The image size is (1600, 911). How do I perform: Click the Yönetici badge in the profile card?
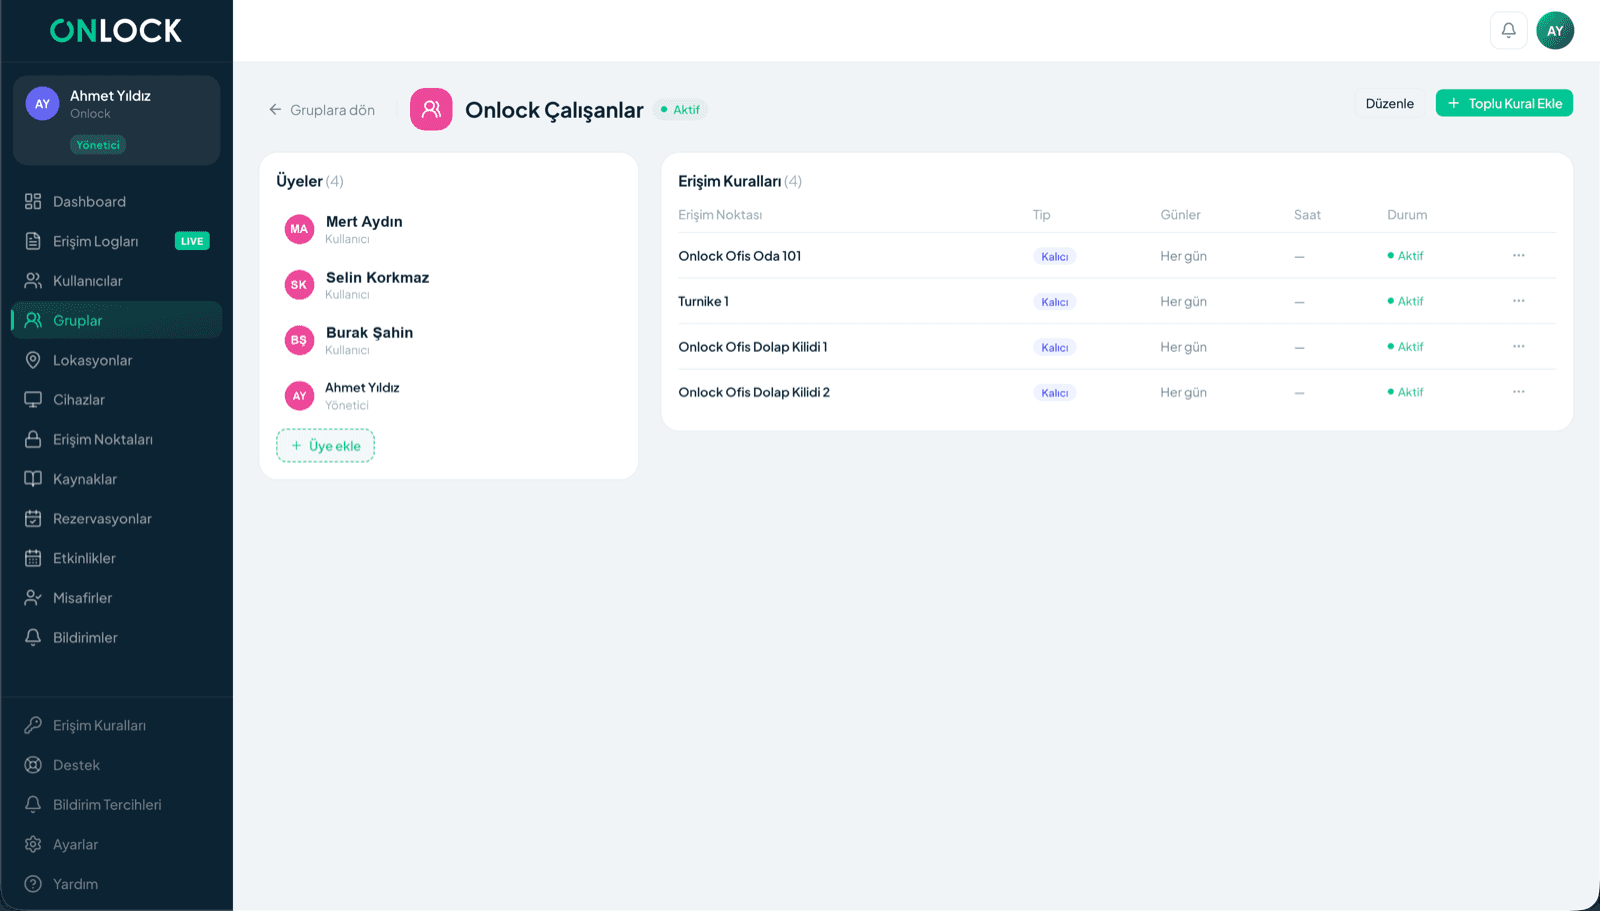(98, 145)
